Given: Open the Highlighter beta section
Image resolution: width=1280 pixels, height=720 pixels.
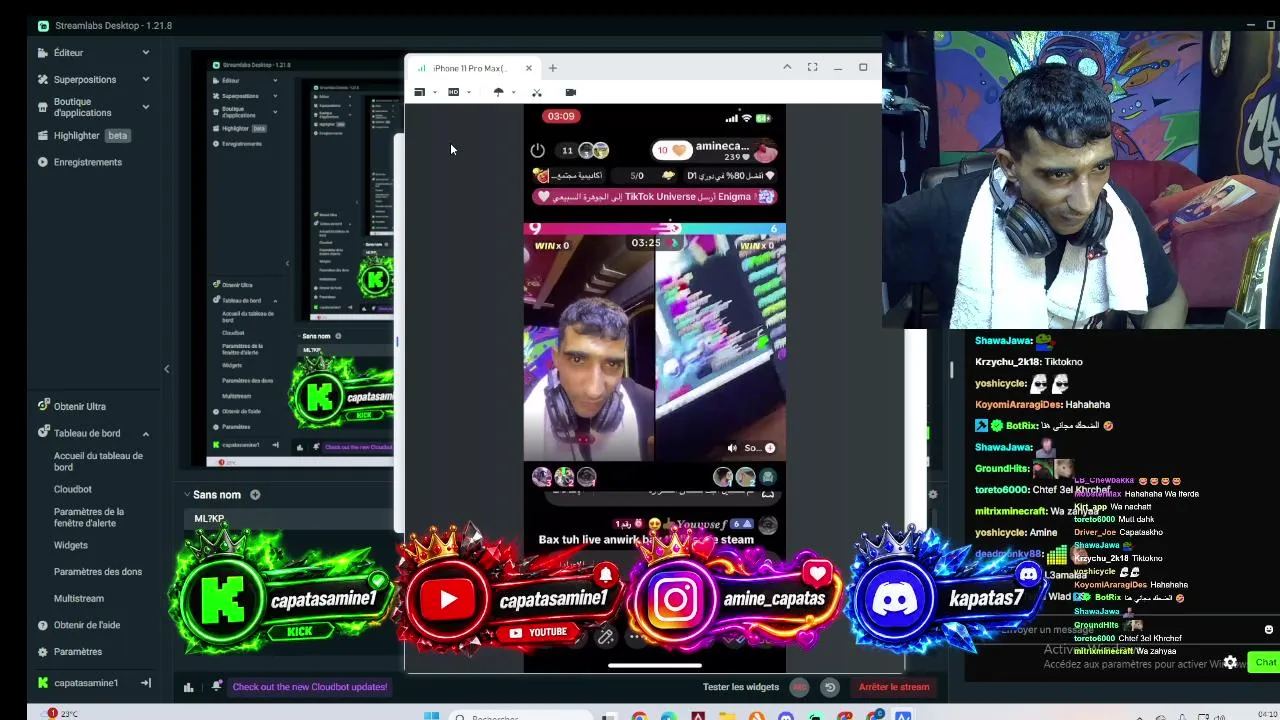Looking at the screenshot, I should coord(93,135).
